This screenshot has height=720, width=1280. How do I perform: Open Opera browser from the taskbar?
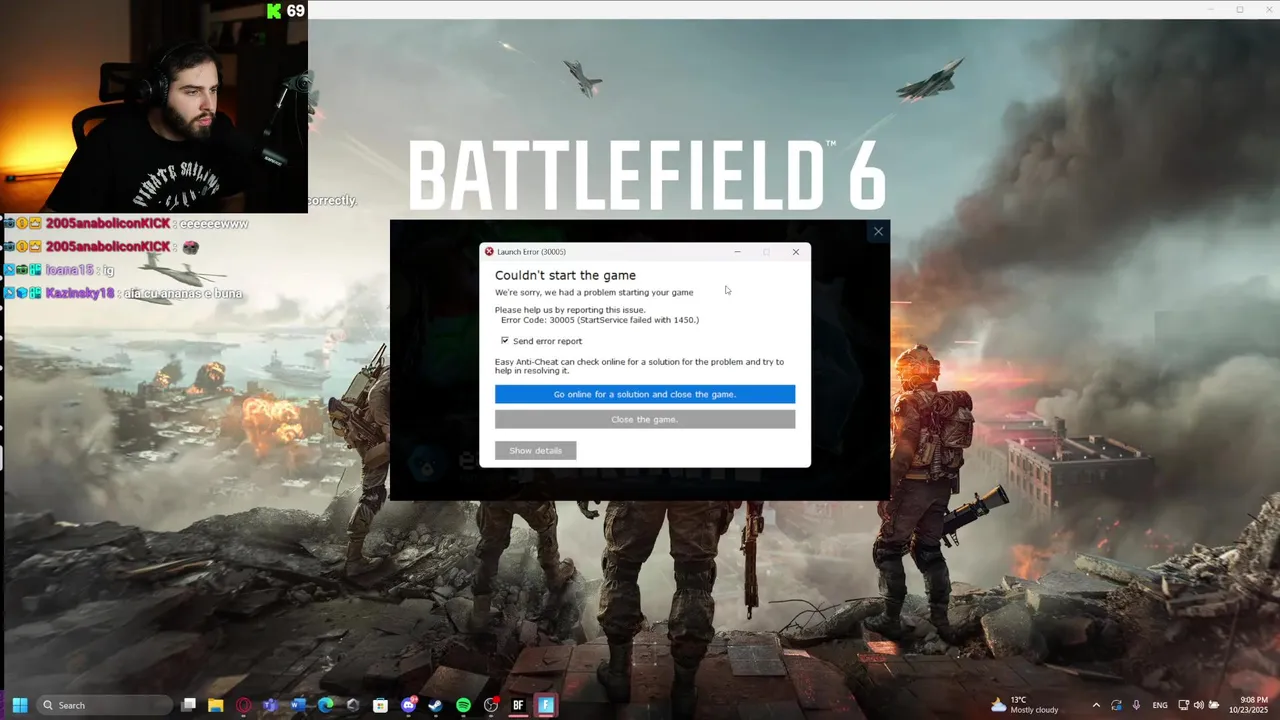(243, 705)
